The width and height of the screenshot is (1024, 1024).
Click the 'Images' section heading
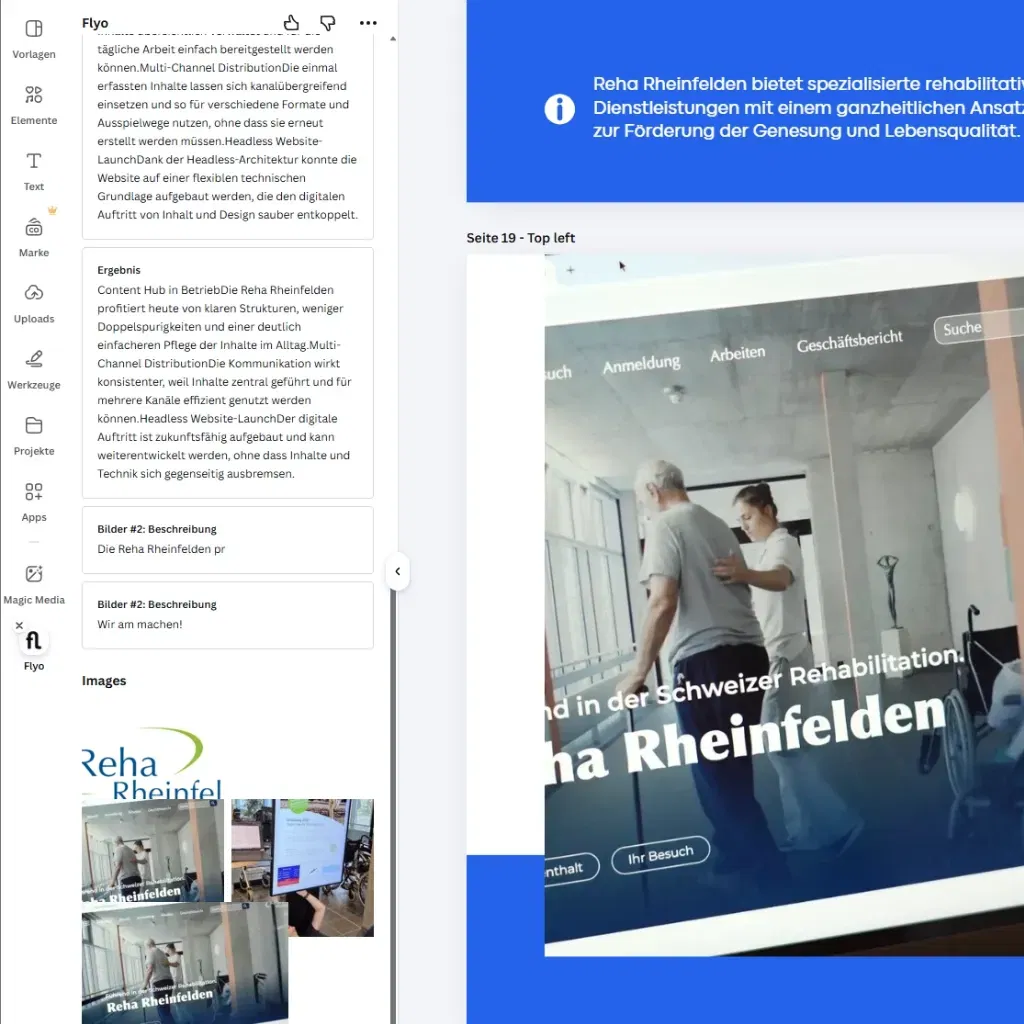[x=104, y=680]
